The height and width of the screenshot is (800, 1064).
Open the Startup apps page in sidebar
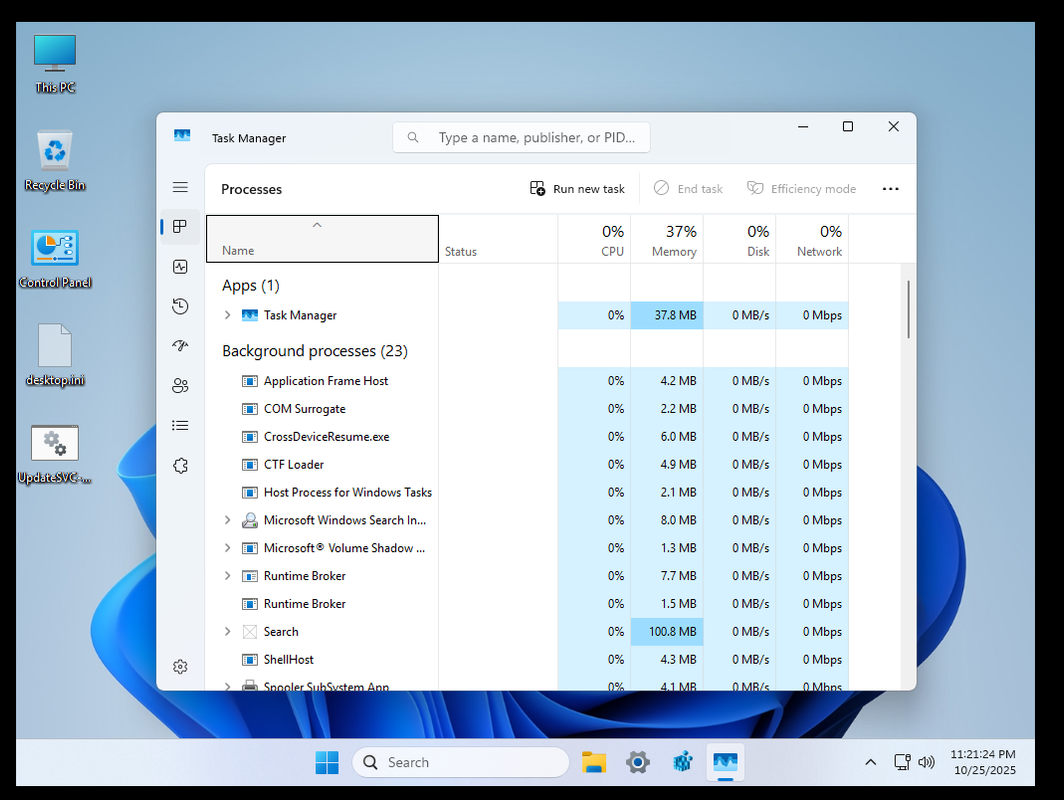click(x=180, y=346)
